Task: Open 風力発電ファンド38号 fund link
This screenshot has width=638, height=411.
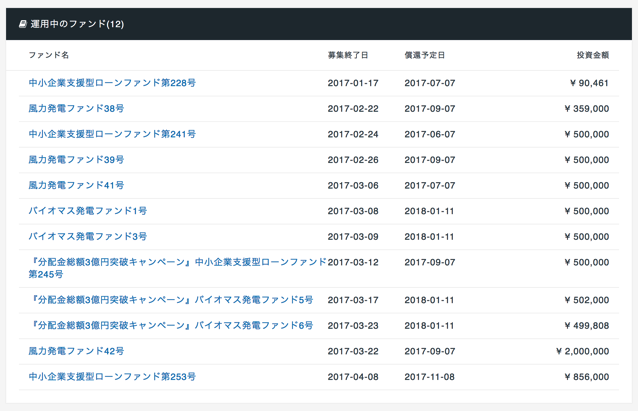Action: [x=76, y=109]
